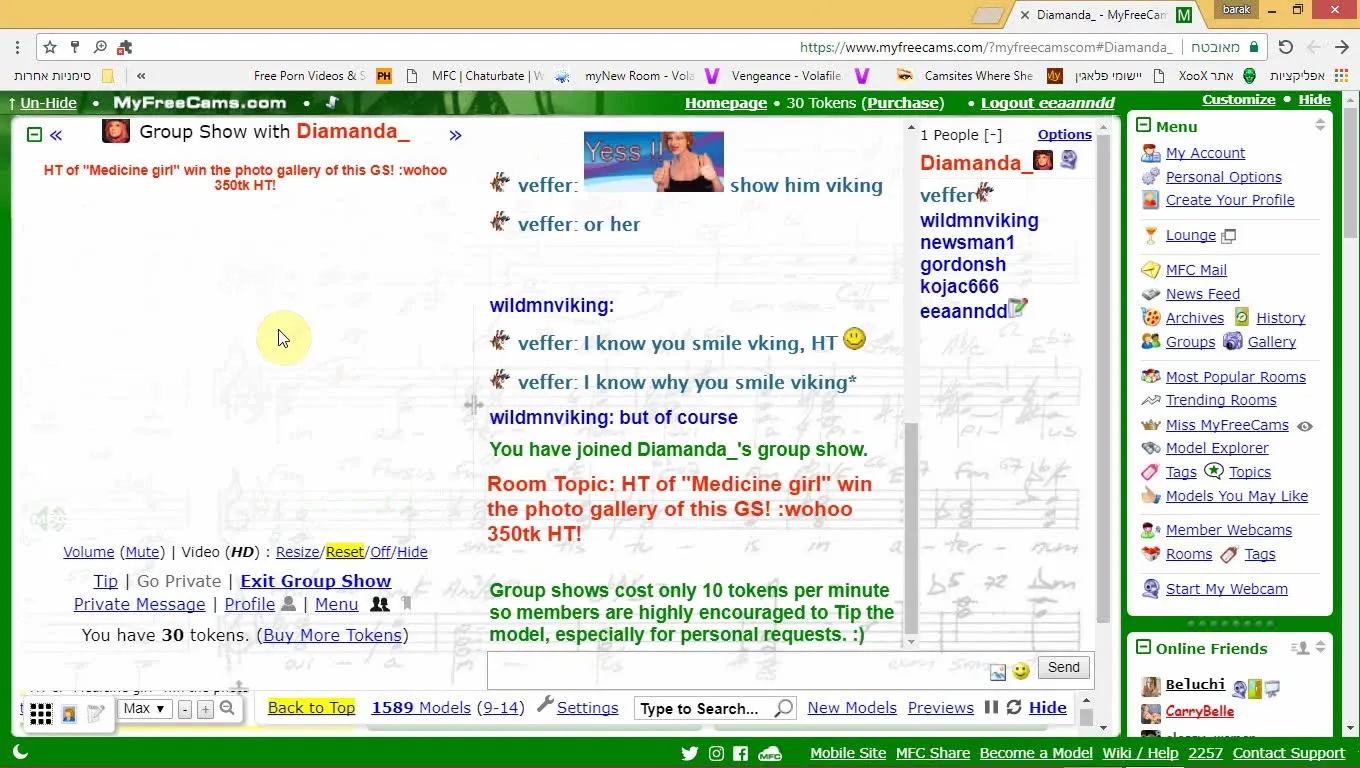Image resolution: width=1360 pixels, height=768 pixels.
Task: Click the Send button
Action: (x=1063, y=668)
